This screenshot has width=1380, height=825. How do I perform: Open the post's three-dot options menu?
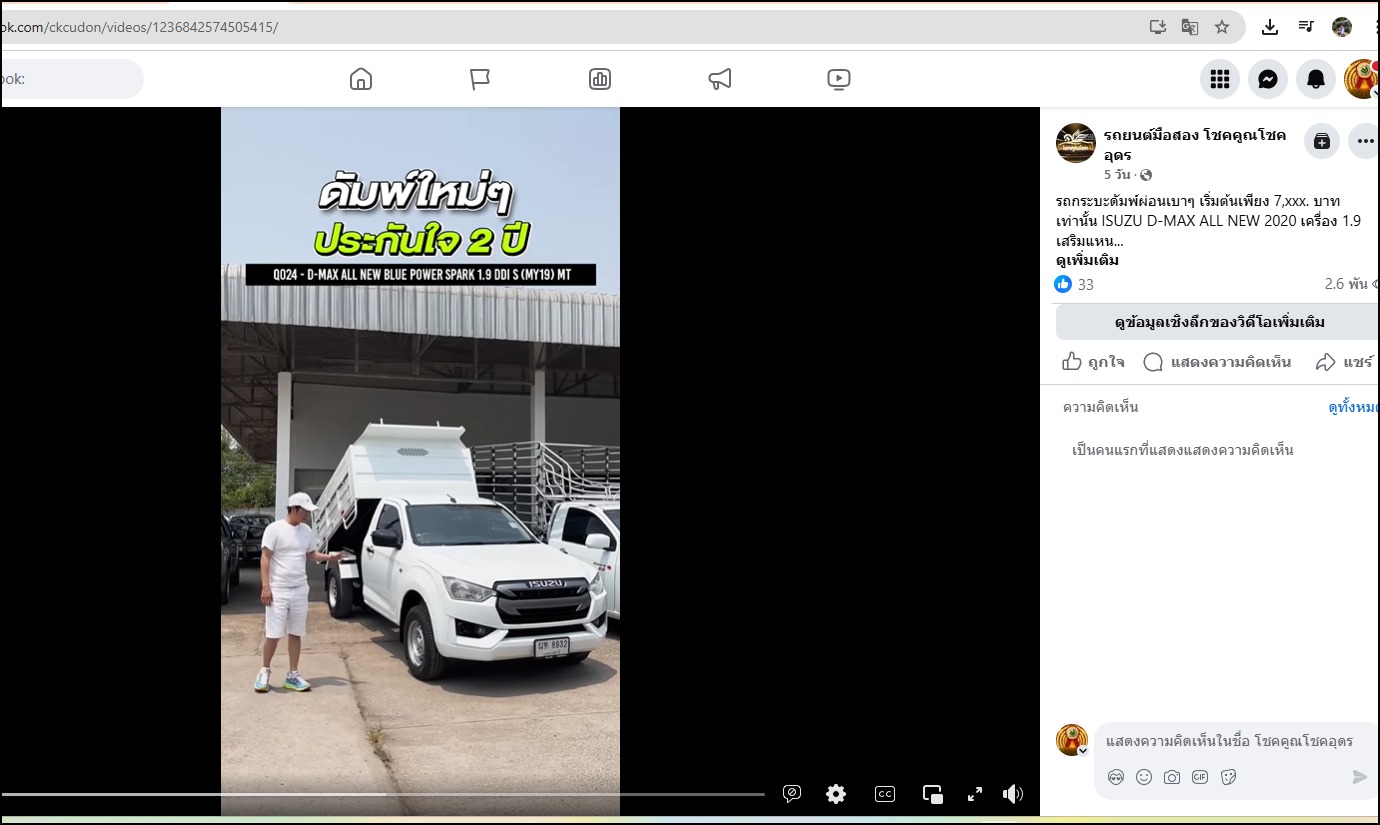(x=1365, y=142)
